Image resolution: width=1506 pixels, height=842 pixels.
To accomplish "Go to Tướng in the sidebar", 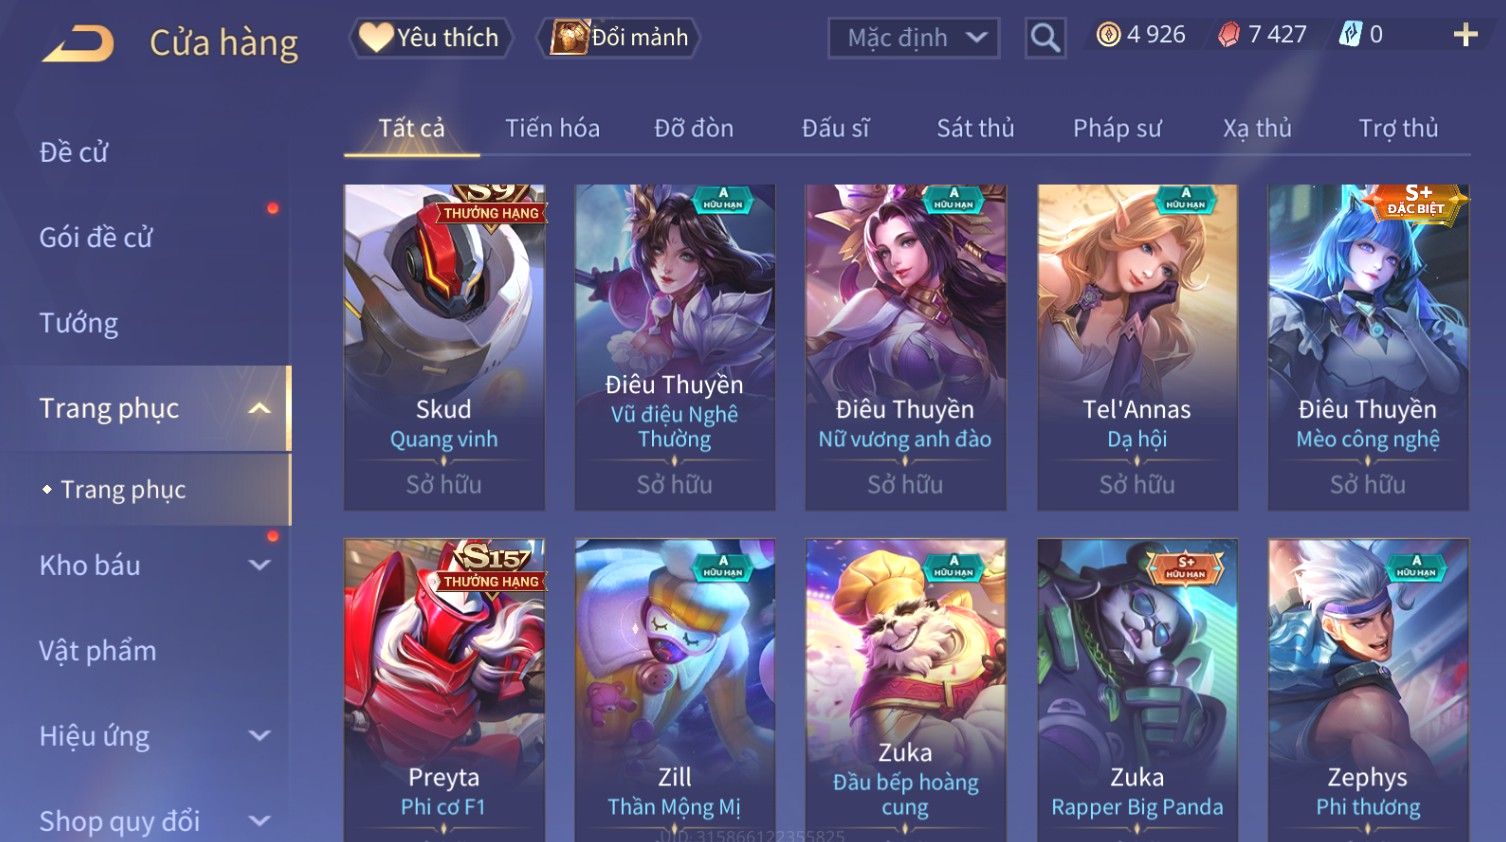I will (79, 323).
